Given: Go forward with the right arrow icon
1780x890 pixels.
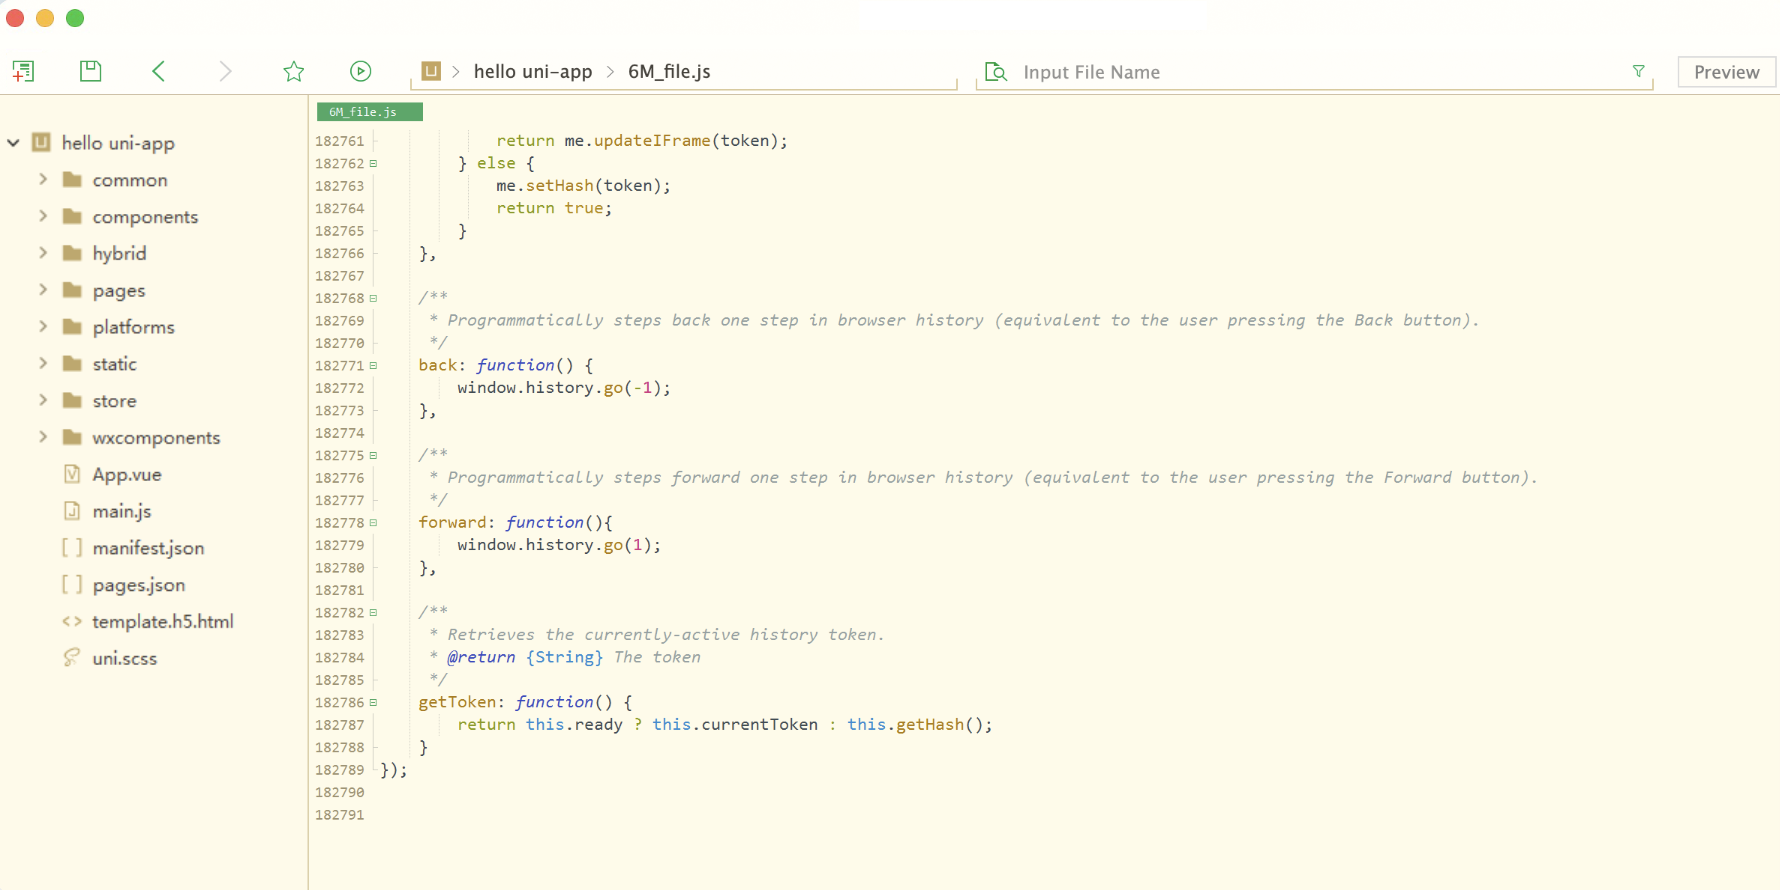Looking at the screenshot, I should [x=225, y=71].
